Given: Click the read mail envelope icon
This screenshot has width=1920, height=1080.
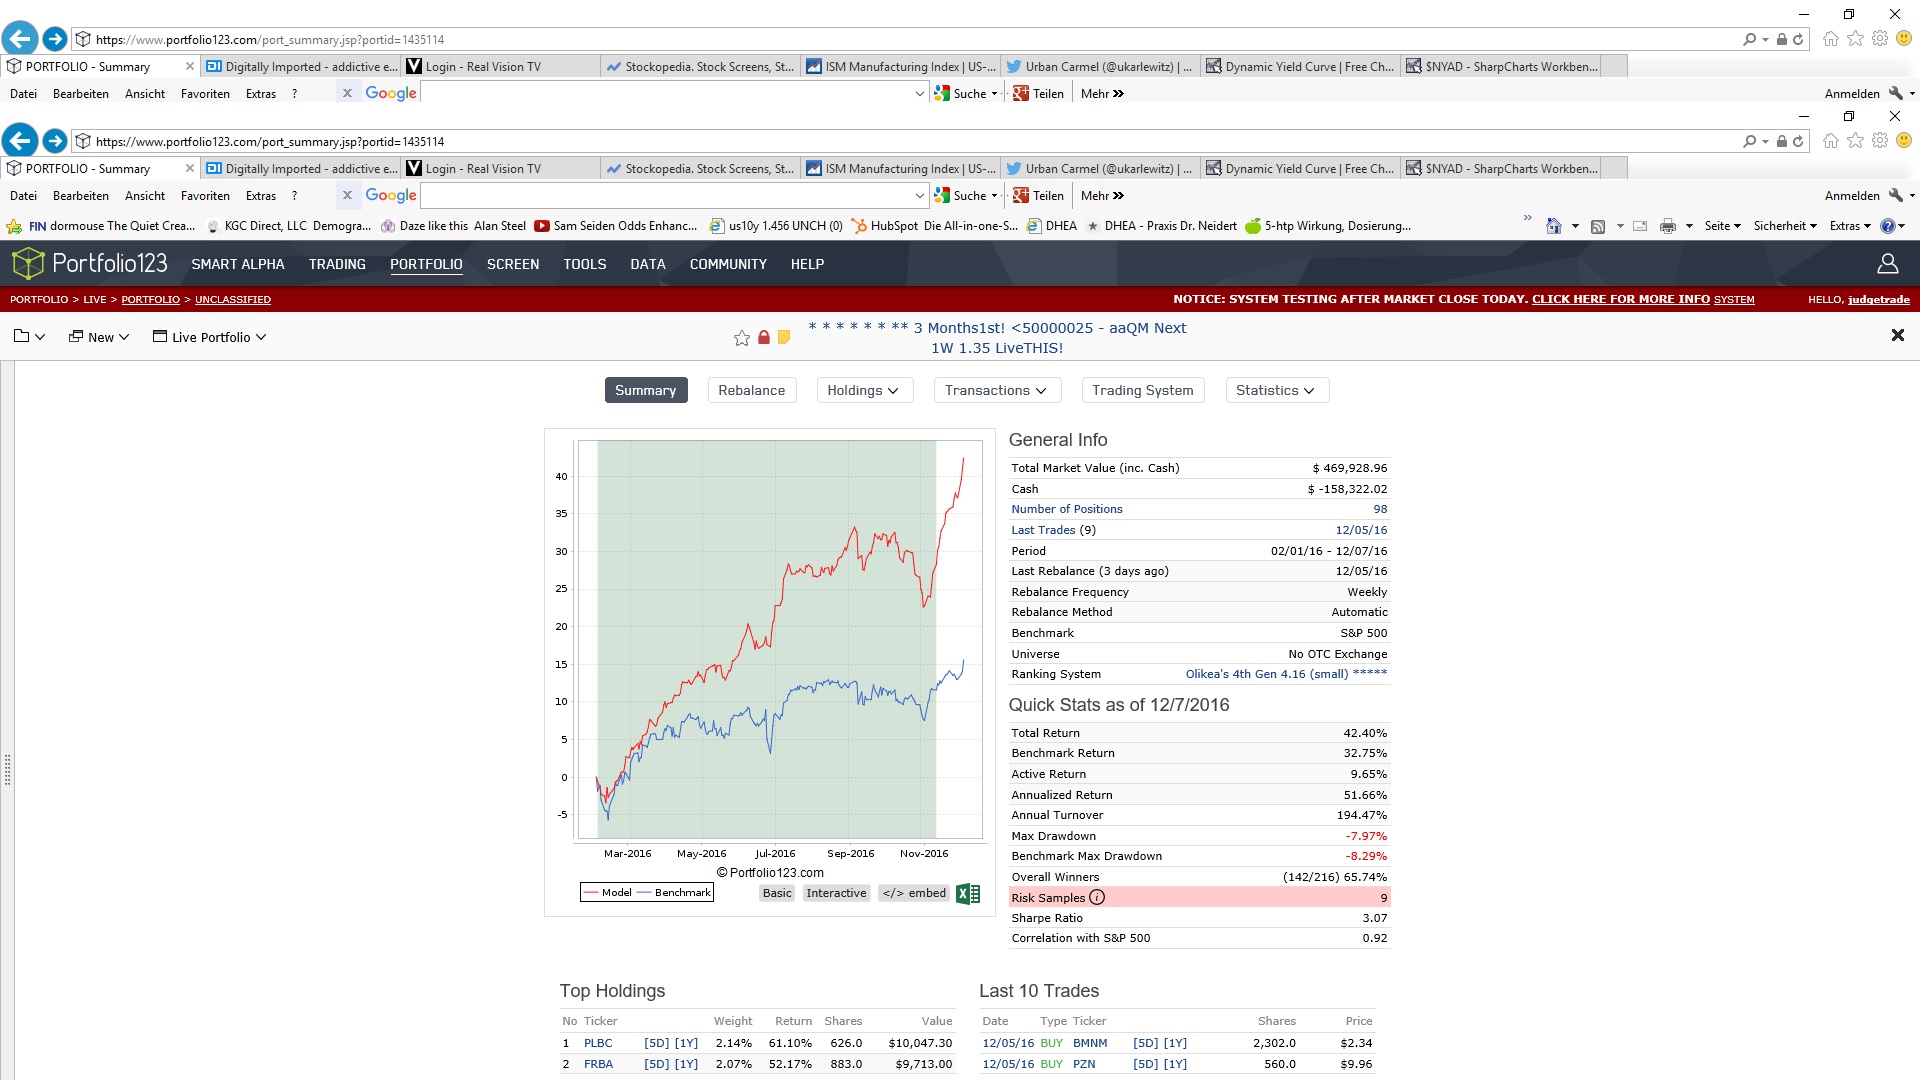Looking at the screenshot, I should (x=1640, y=226).
